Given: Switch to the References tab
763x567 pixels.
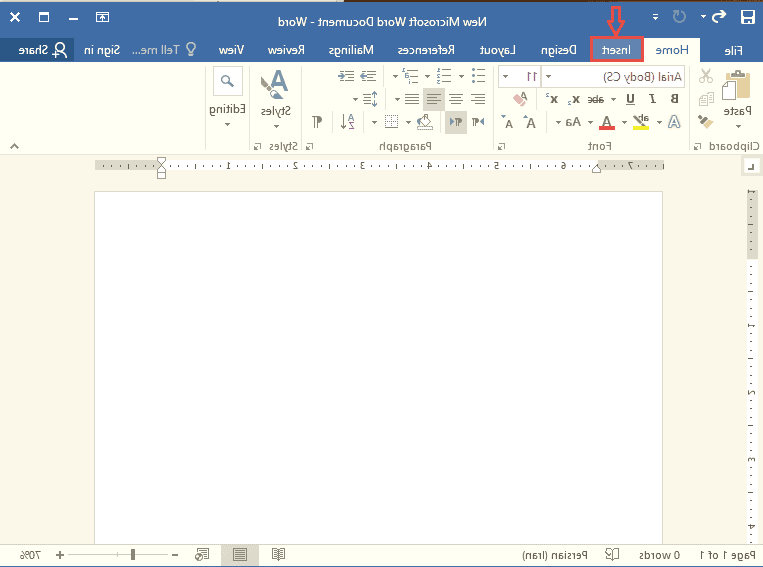Looking at the screenshot, I should coord(426,50).
